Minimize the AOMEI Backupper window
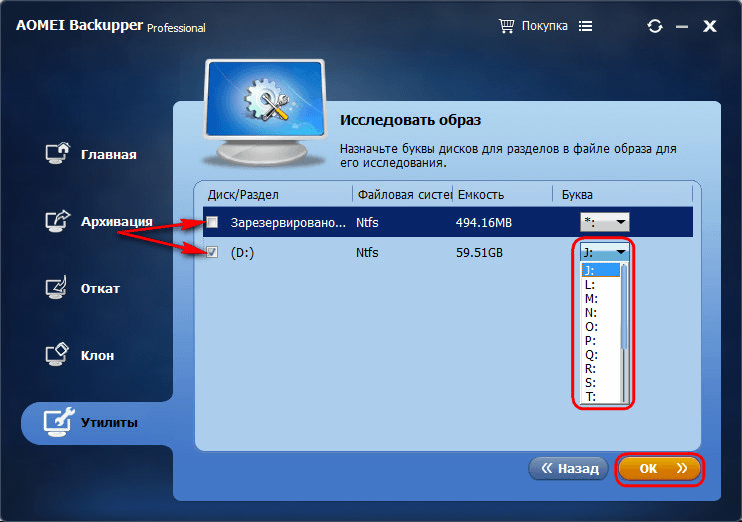Image resolution: width=742 pixels, height=522 pixels. [x=682, y=27]
